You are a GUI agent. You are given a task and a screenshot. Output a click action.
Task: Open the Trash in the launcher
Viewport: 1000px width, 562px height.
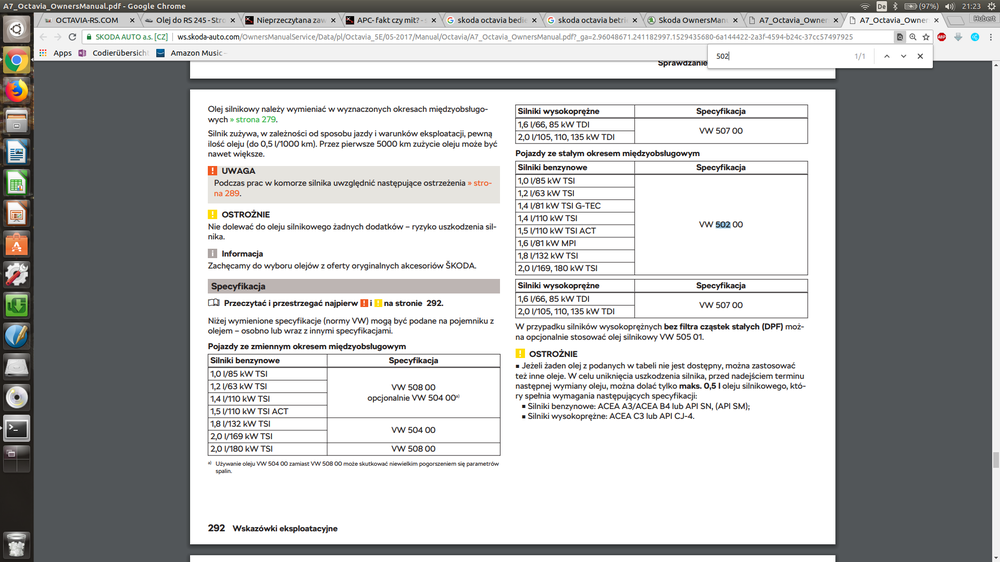15,543
